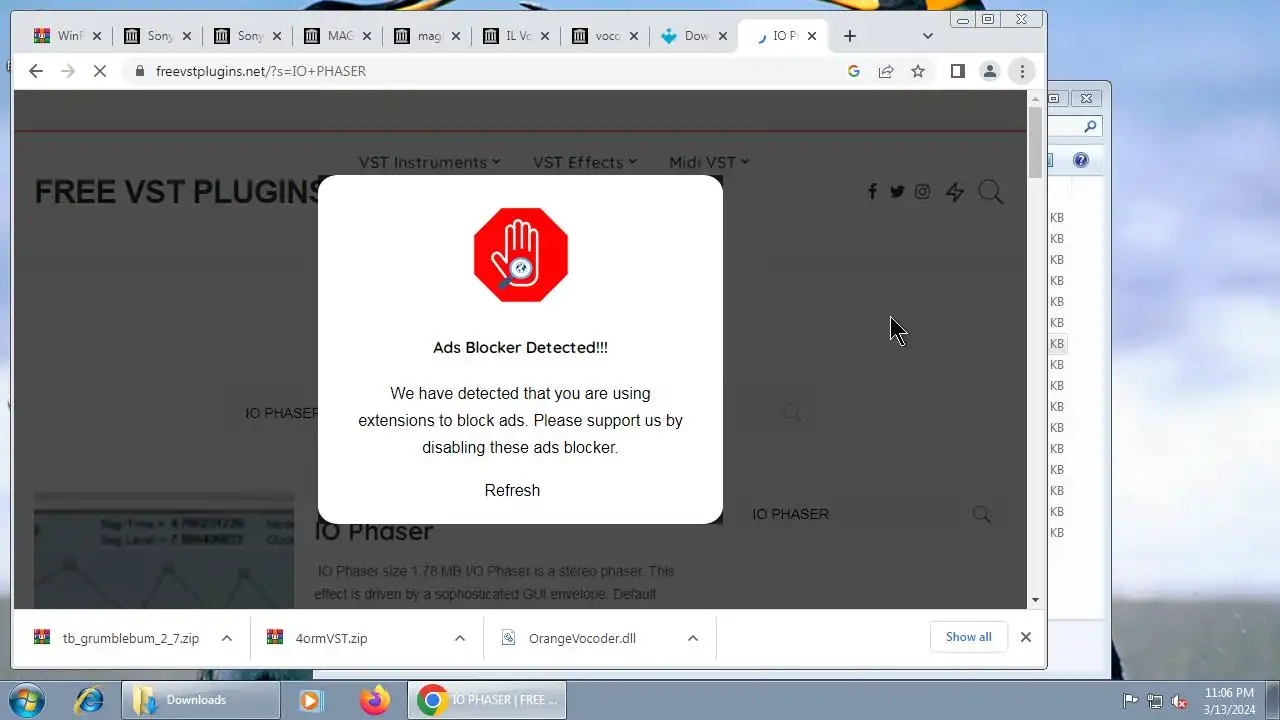This screenshot has width=1280, height=720.
Task: Go back to the previous page
Action: pos(36,71)
